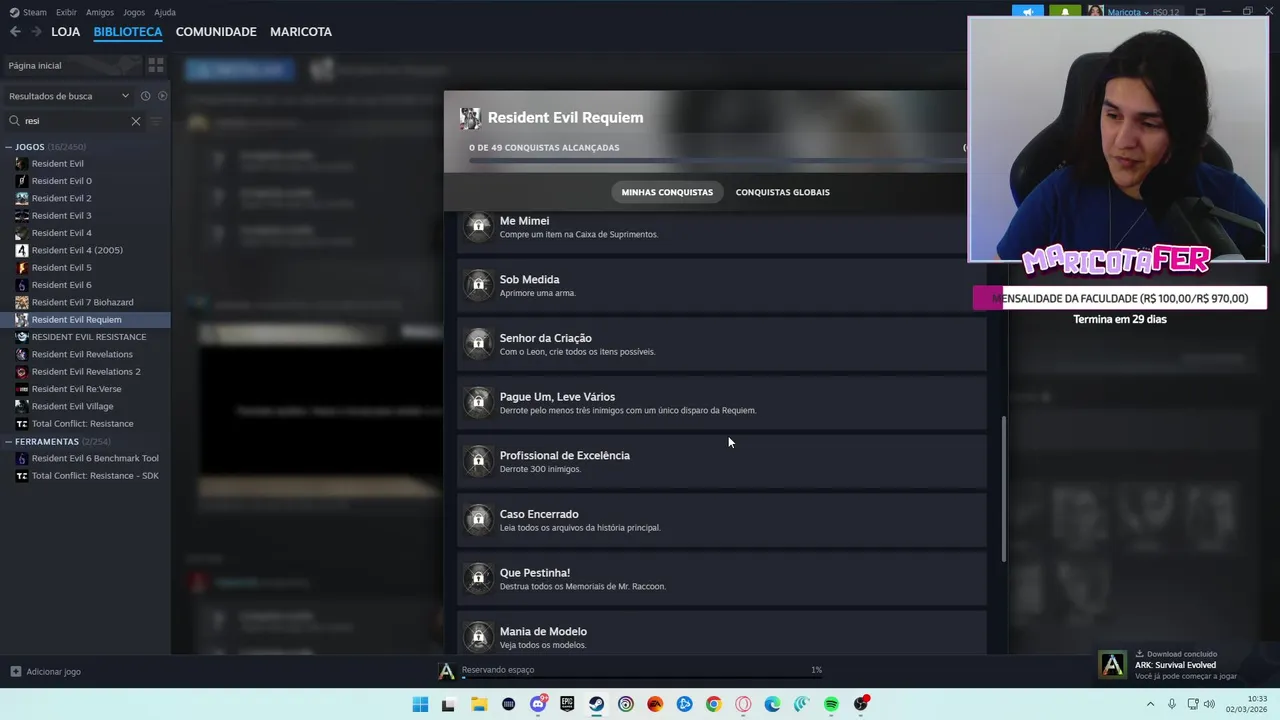Select the MINHAS CONQUISTAS tab
Image resolution: width=1280 pixels, height=720 pixels.
click(x=667, y=192)
